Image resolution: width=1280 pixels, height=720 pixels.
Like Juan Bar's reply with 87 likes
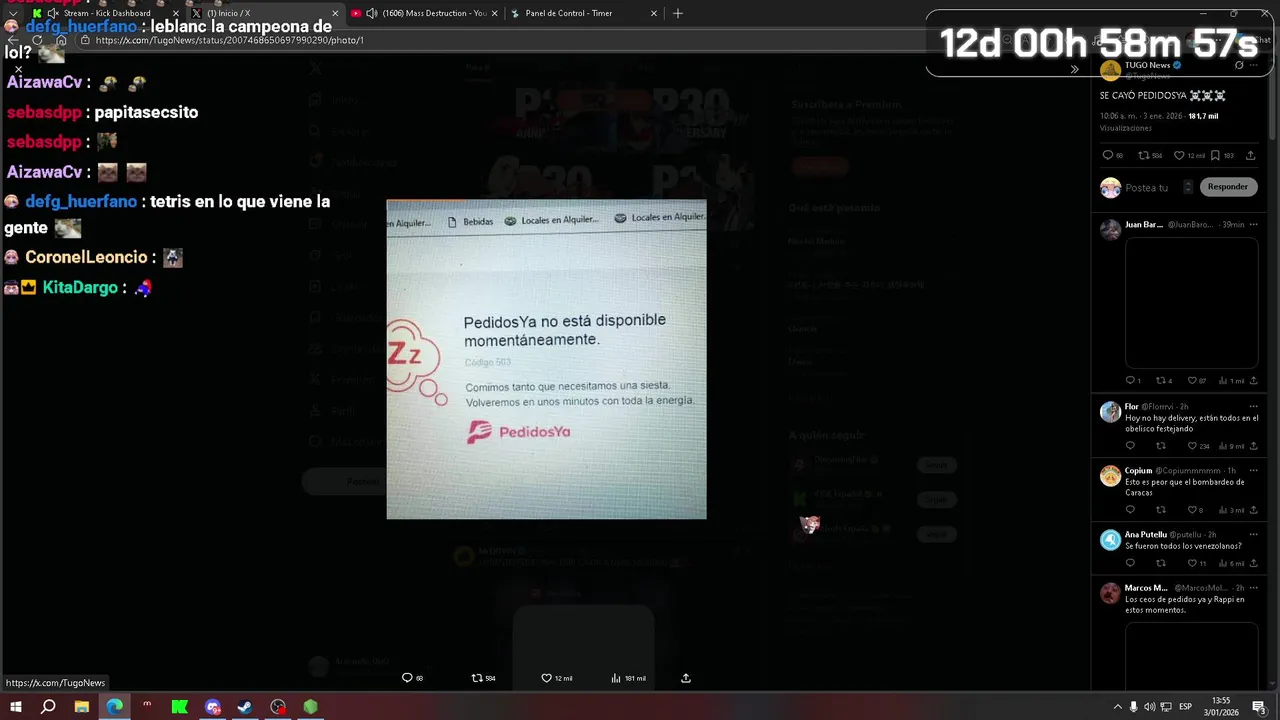1192,381
